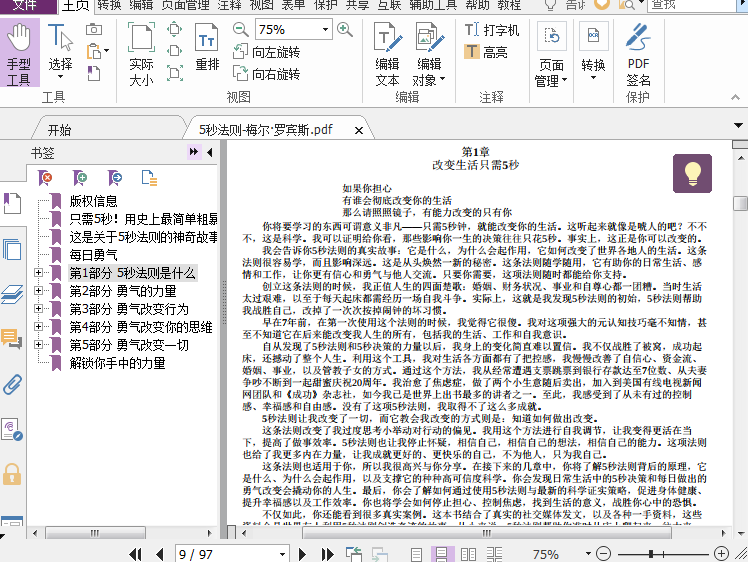Switch to the 开始 document tab
This screenshot has width=748, height=562.
59,130
